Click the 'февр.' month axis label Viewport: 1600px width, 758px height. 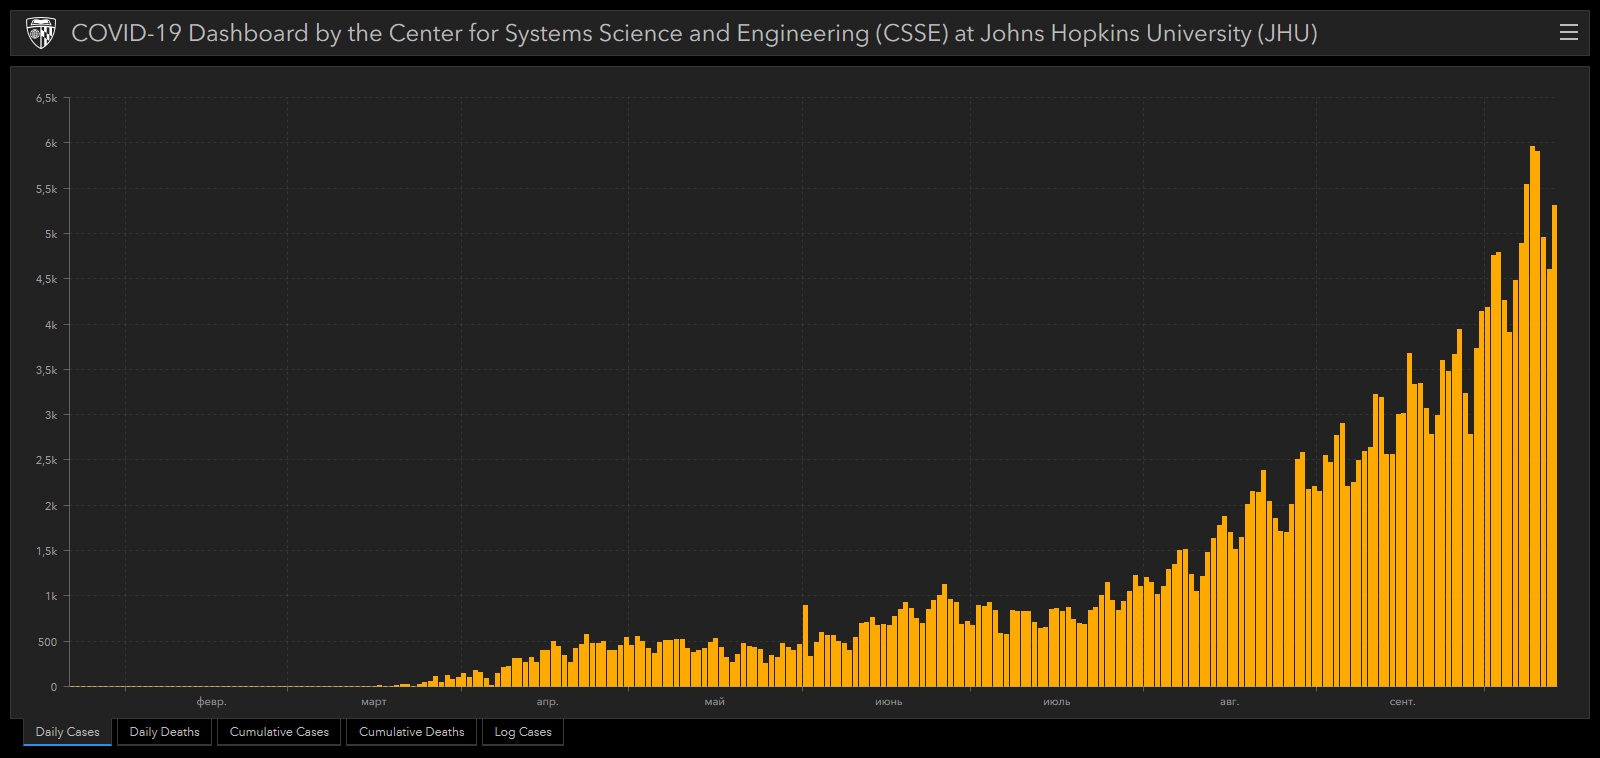click(x=212, y=702)
